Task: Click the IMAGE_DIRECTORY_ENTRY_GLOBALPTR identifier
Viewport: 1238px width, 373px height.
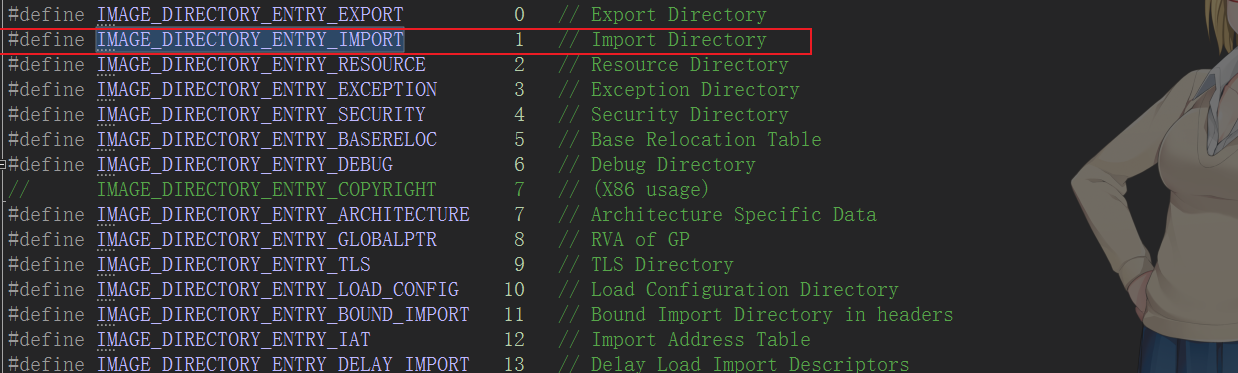Action: 267,240
